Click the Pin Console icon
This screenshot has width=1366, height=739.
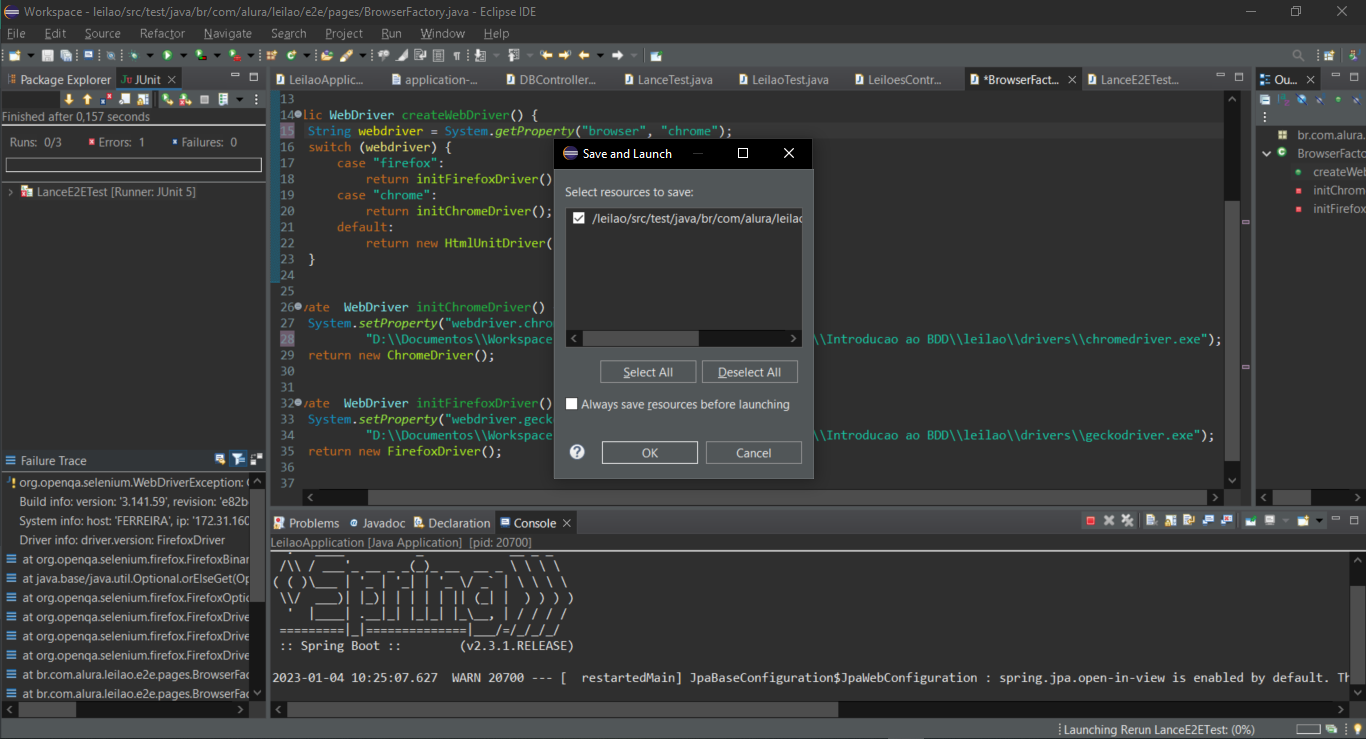(x=1250, y=520)
